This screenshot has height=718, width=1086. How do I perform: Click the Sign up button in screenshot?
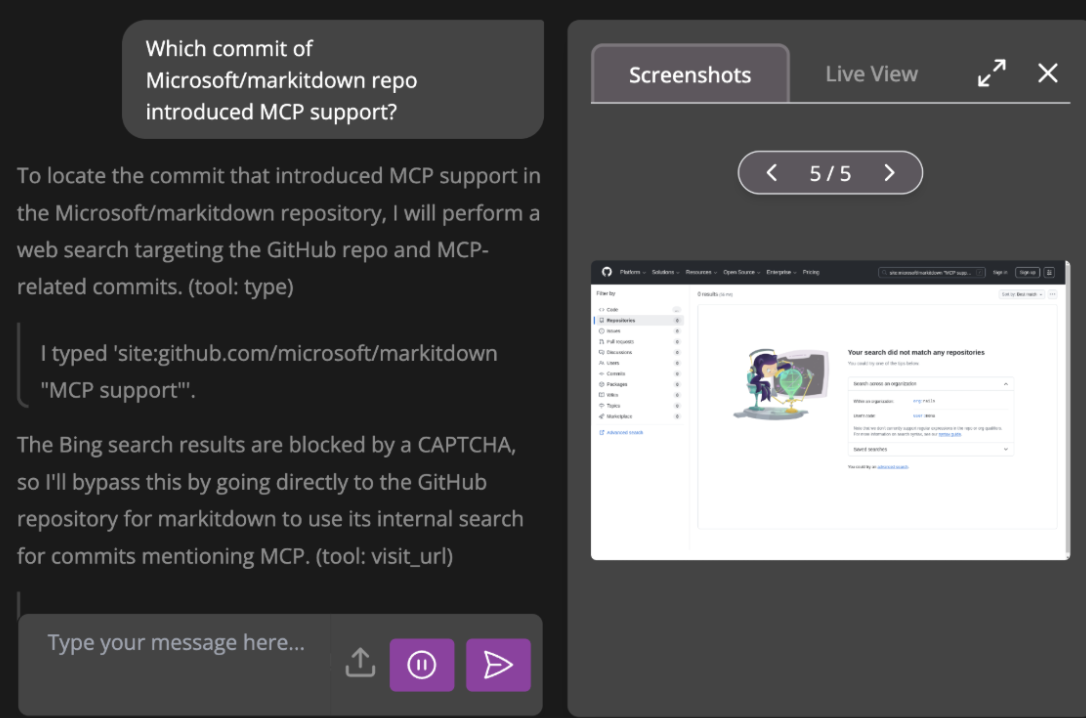point(1026,272)
